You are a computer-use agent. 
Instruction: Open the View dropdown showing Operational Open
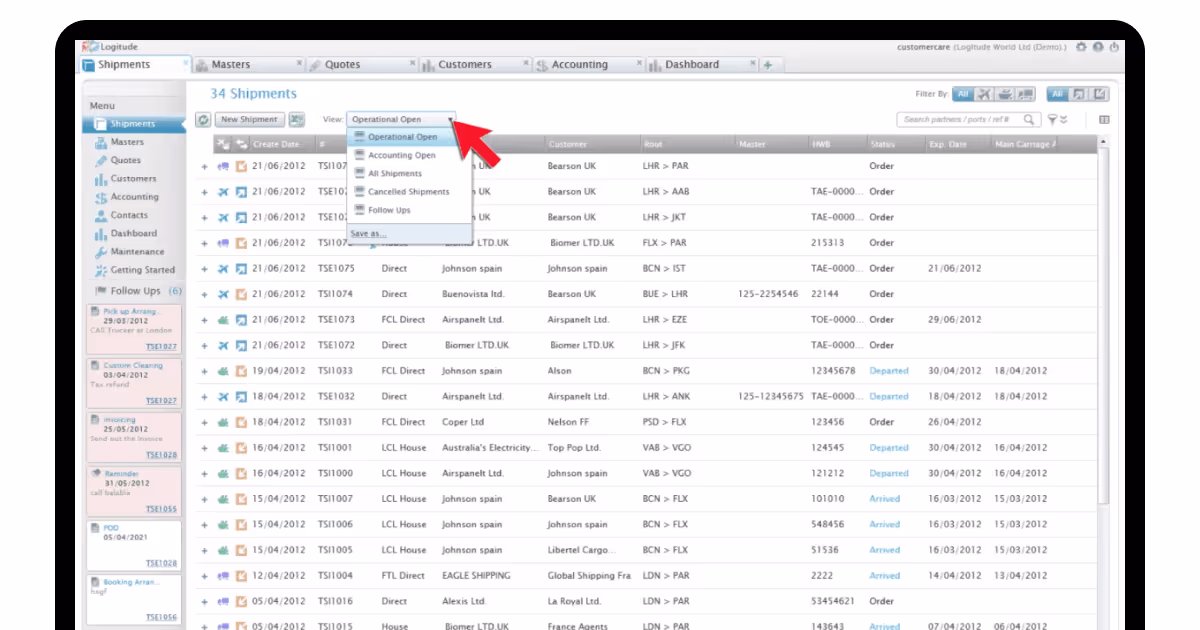click(x=402, y=119)
